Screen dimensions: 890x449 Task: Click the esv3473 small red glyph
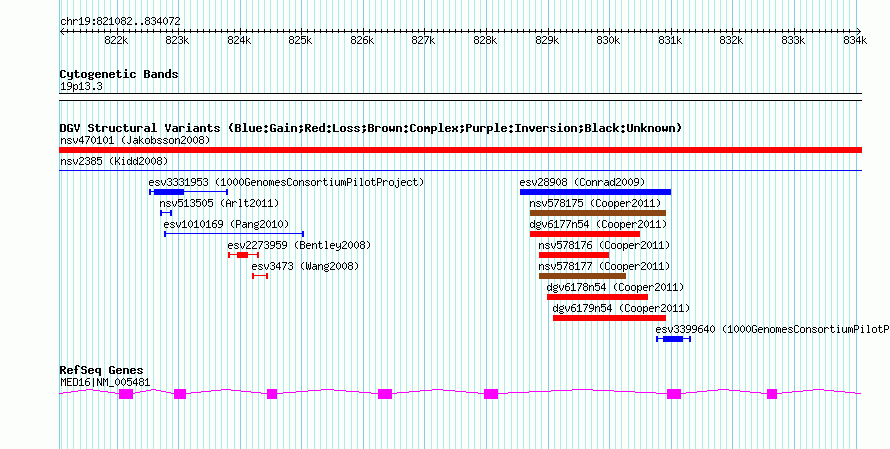[260, 276]
